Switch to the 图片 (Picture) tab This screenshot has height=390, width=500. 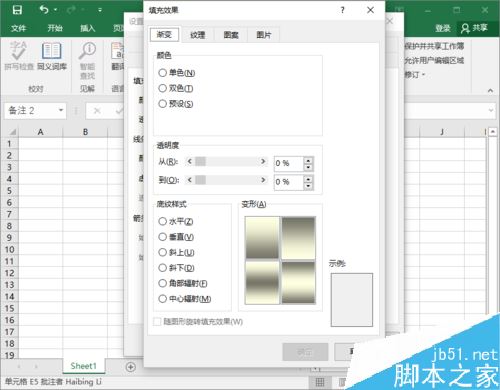pyautogui.click(x=264, y=35)
